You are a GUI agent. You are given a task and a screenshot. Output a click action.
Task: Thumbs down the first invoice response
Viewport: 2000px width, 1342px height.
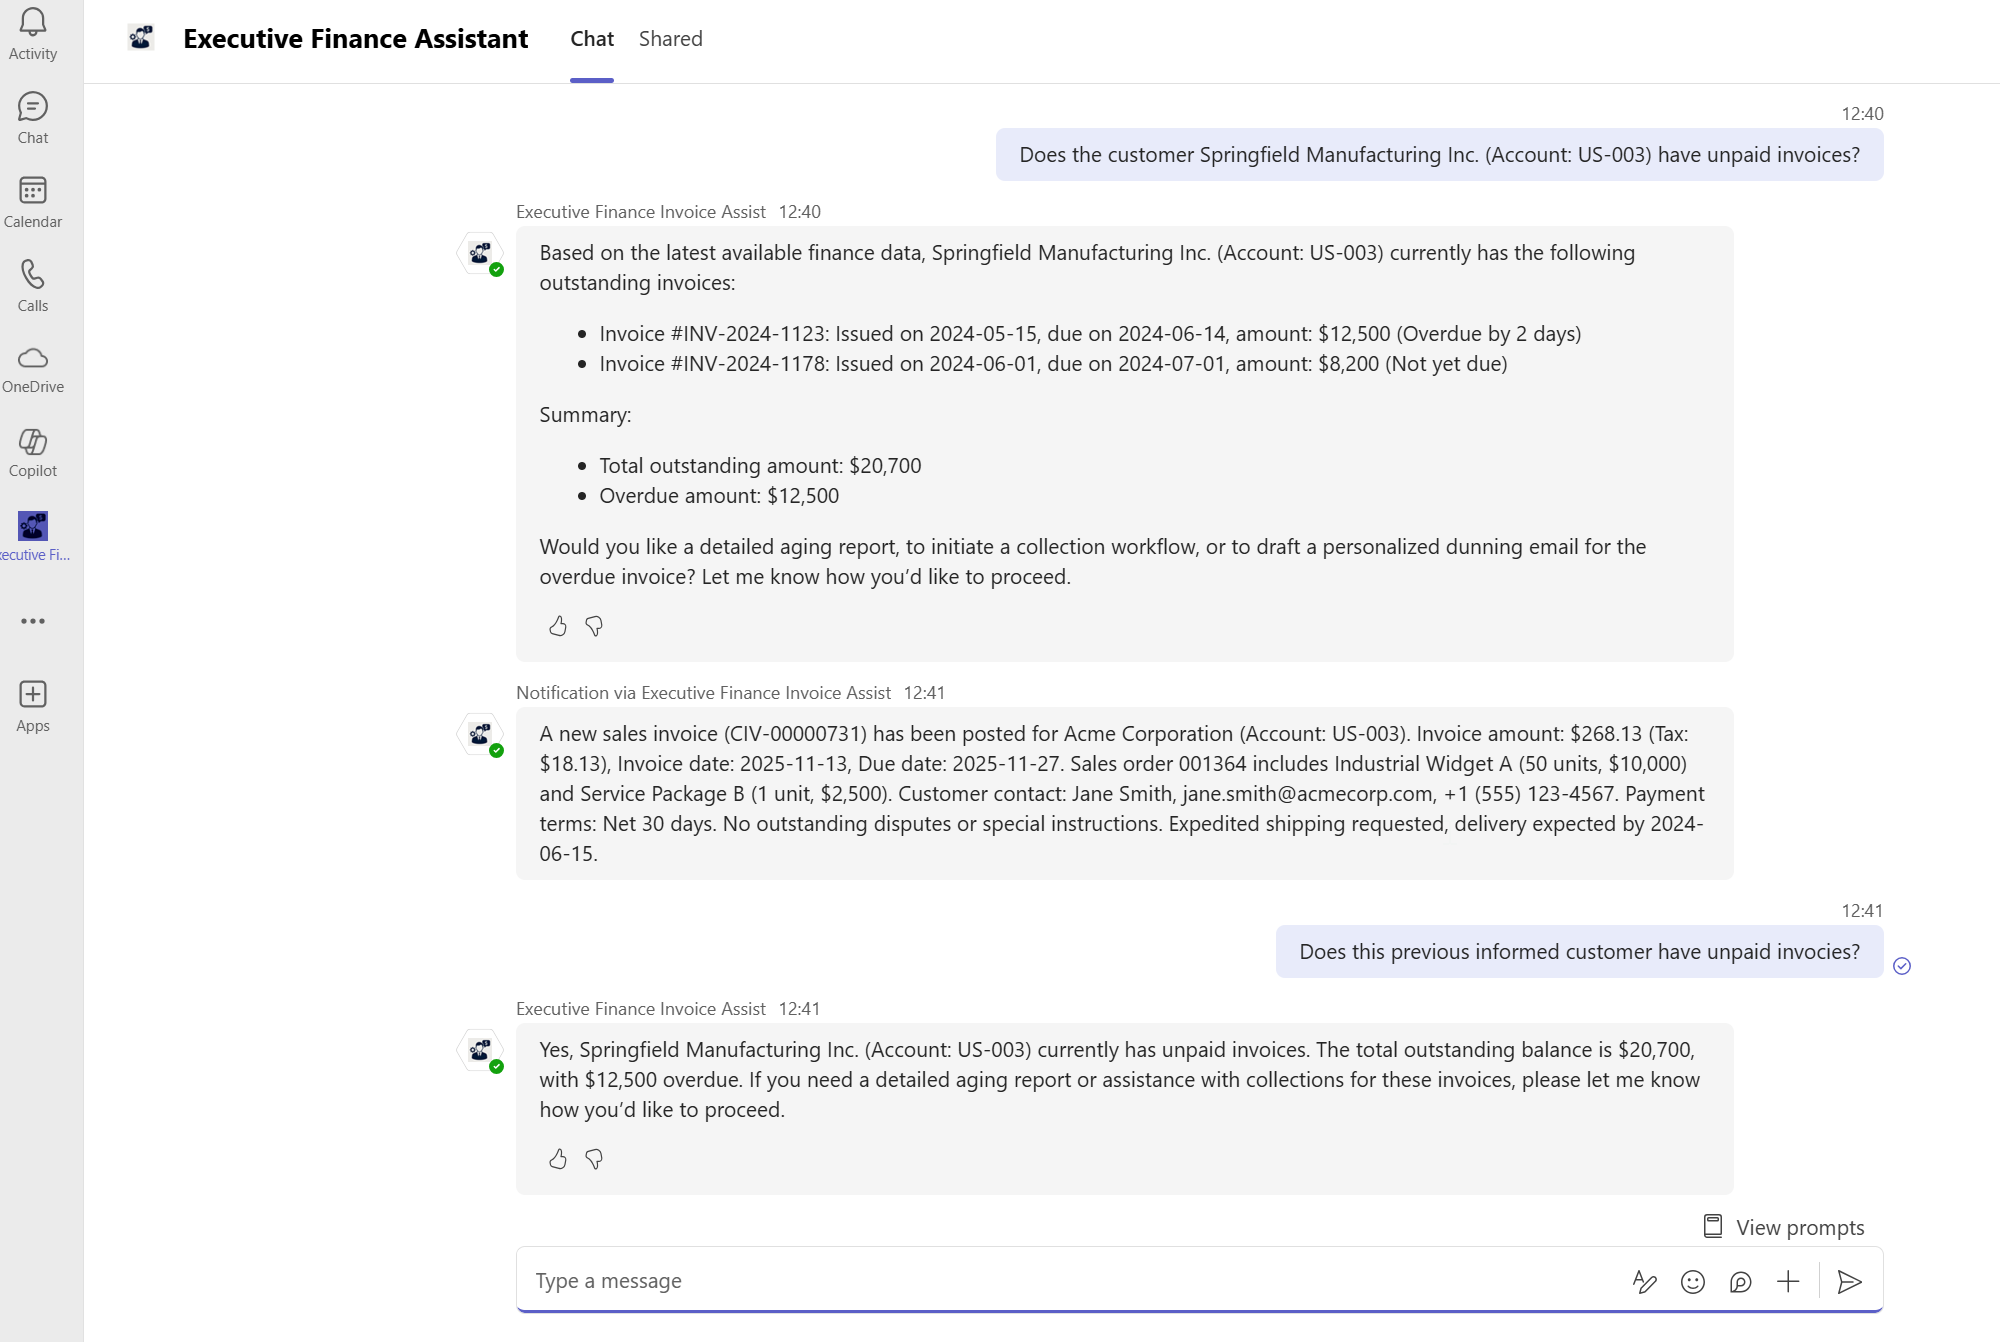click(x=594, y=626)
